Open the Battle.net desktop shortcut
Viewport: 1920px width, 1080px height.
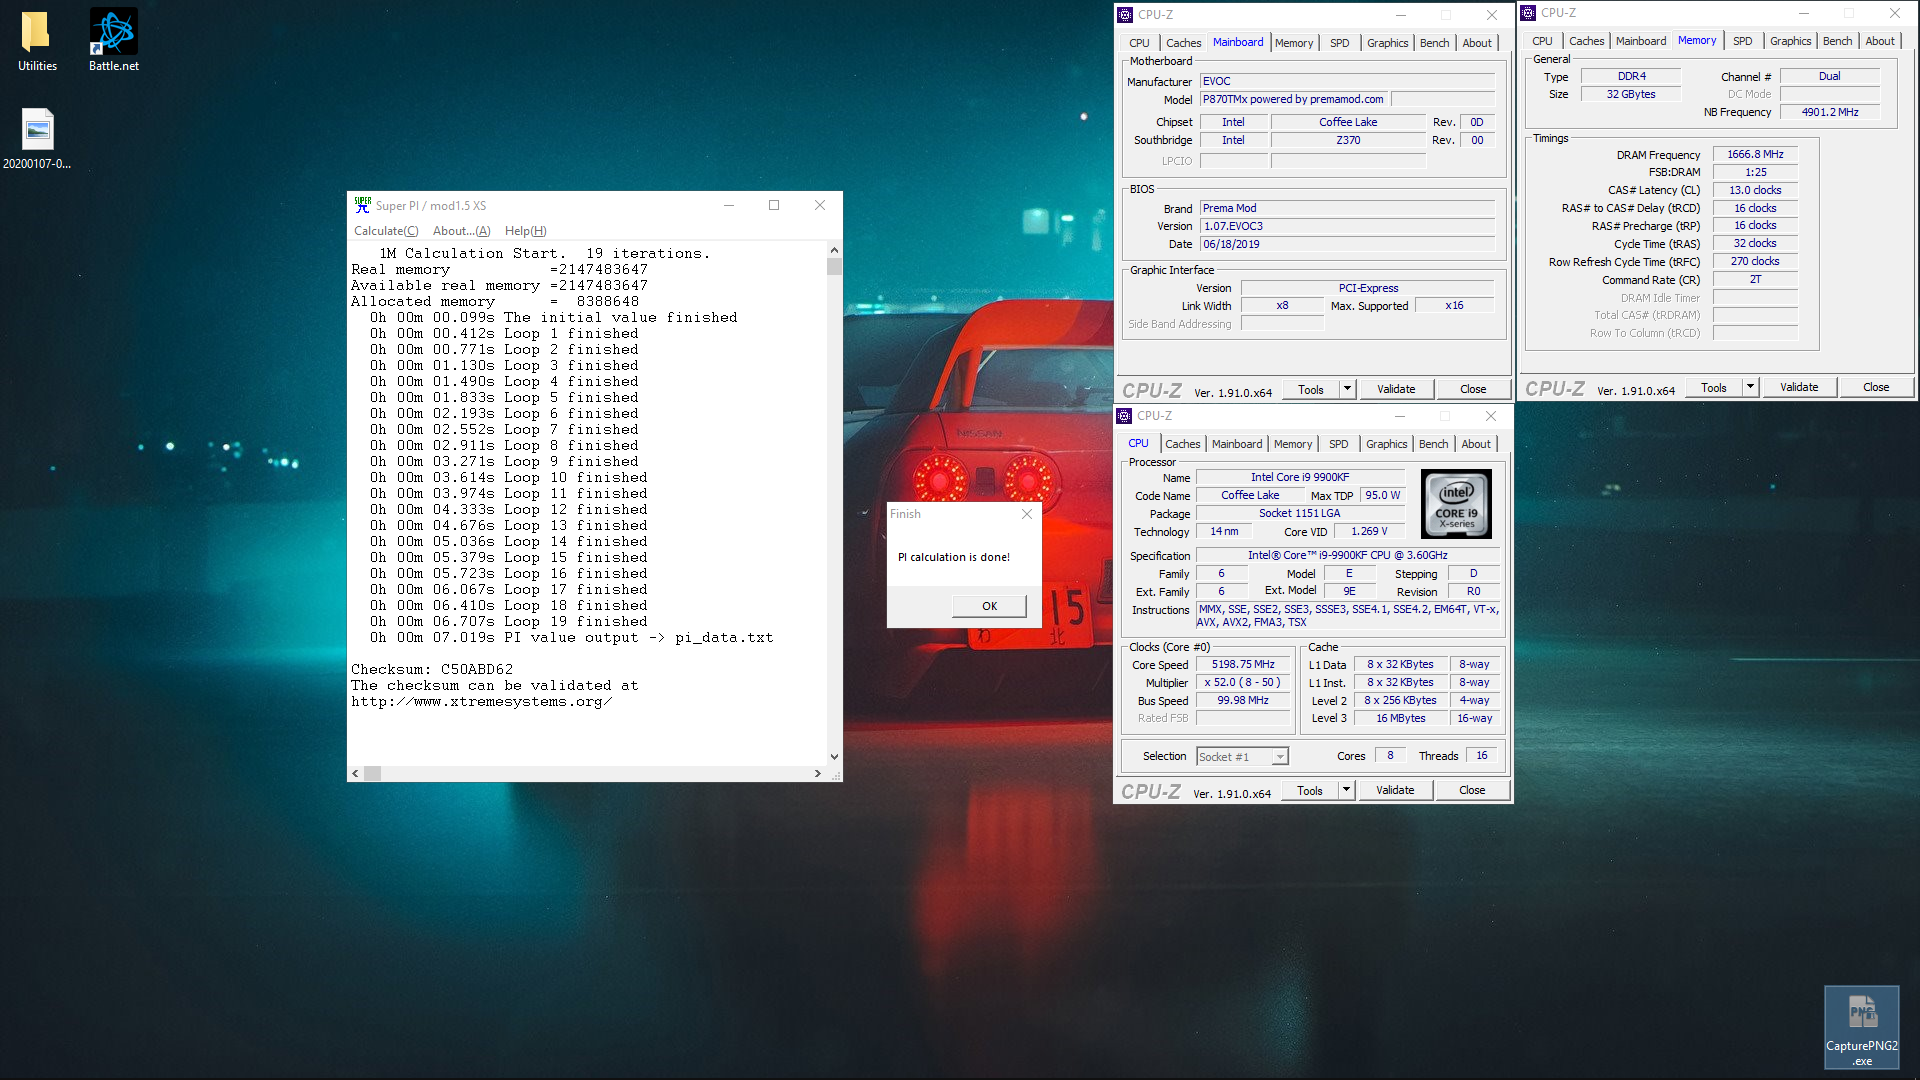click(113, 33)
